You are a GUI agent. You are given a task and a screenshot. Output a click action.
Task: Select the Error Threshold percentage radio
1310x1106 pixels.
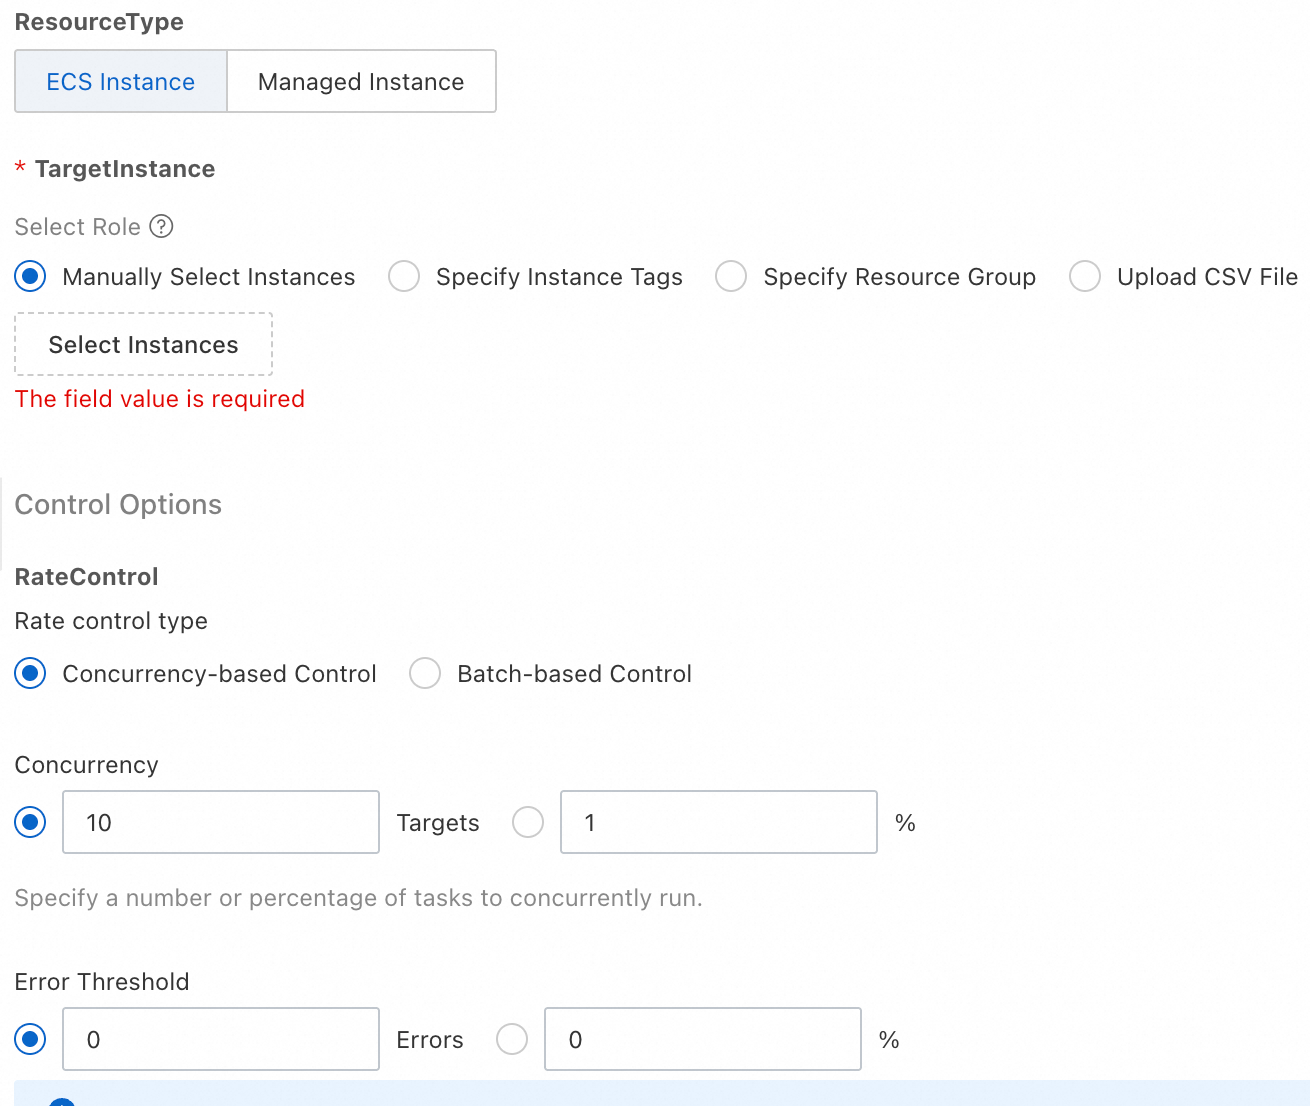pyautogui.click(x=512, y=1040)
